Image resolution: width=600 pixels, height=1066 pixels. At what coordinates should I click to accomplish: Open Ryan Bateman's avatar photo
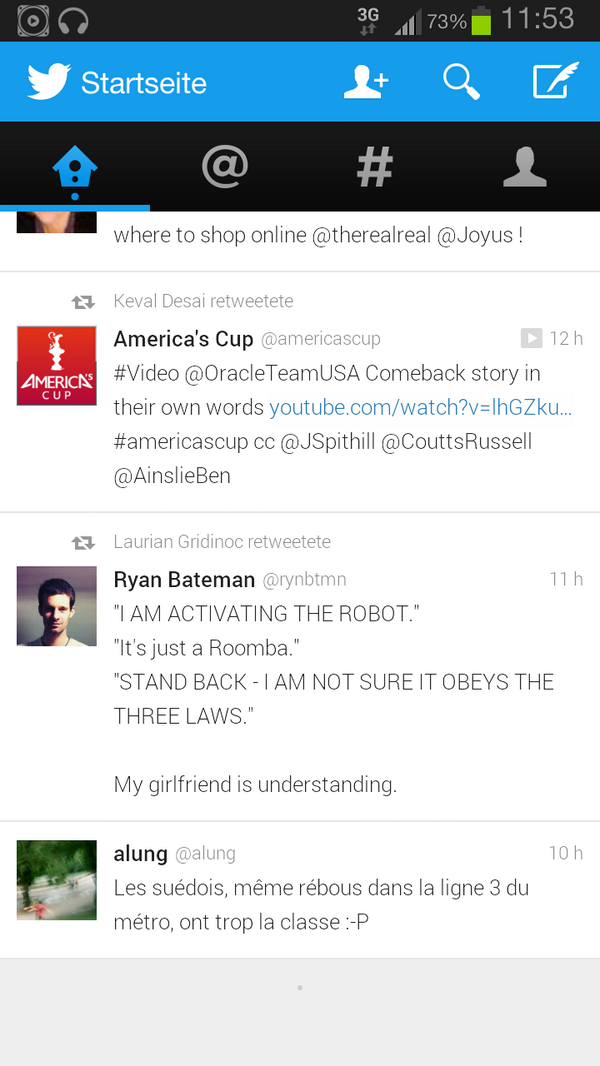[57, 606]
